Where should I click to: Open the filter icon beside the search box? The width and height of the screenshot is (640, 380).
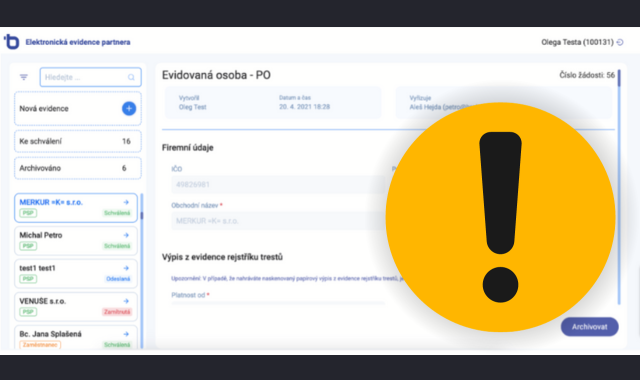click(24, 77)
